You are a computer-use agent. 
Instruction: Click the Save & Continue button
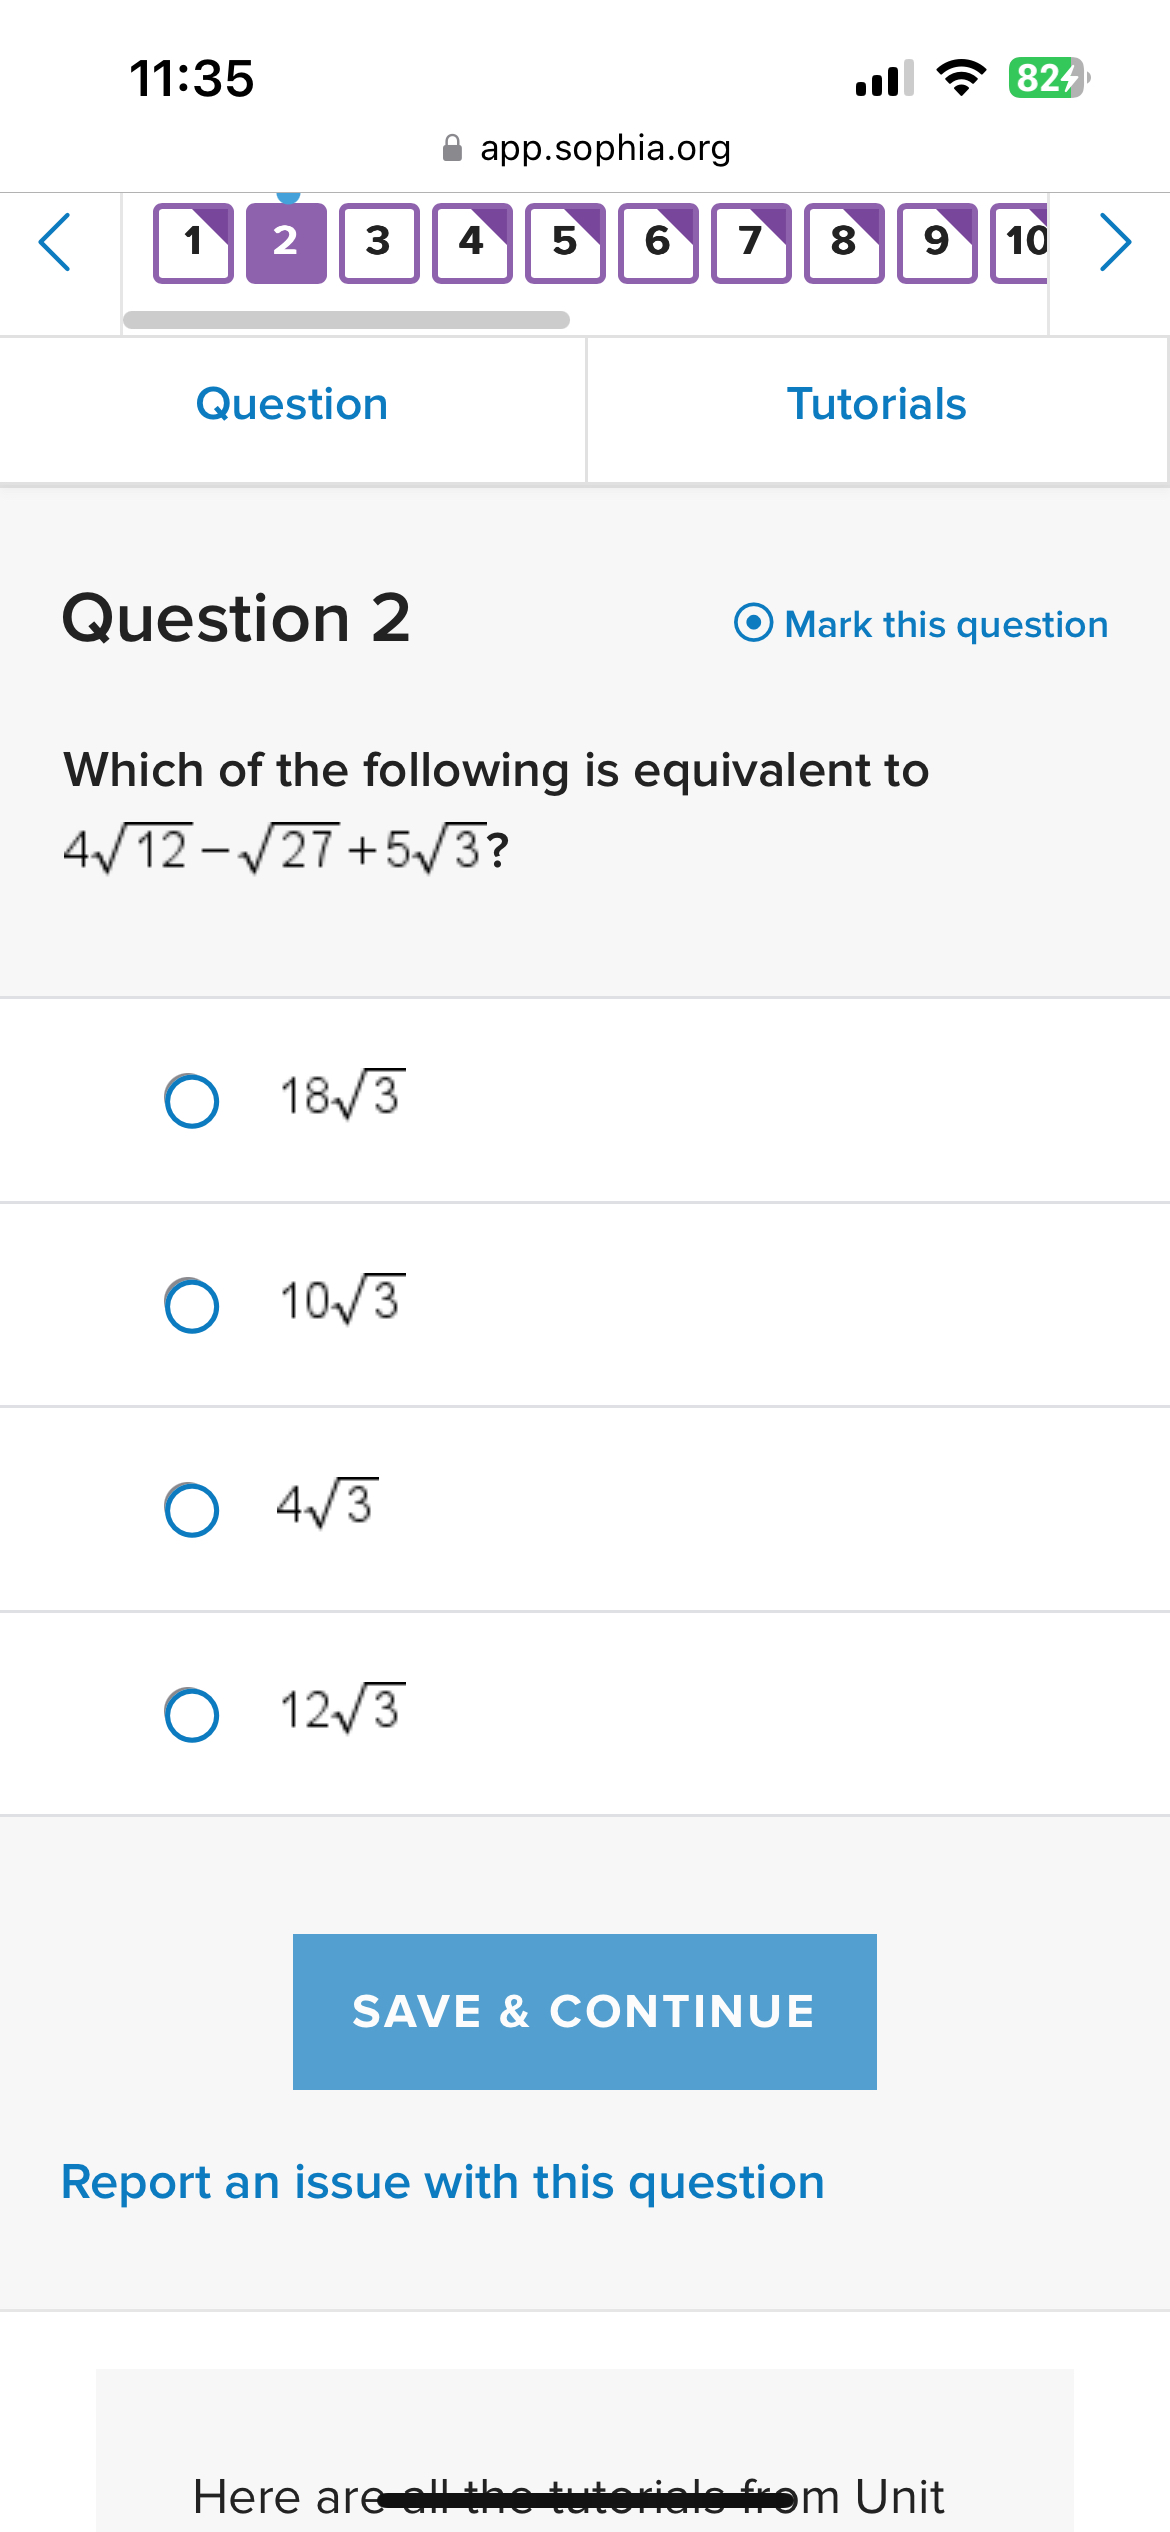coord(583,2010)
